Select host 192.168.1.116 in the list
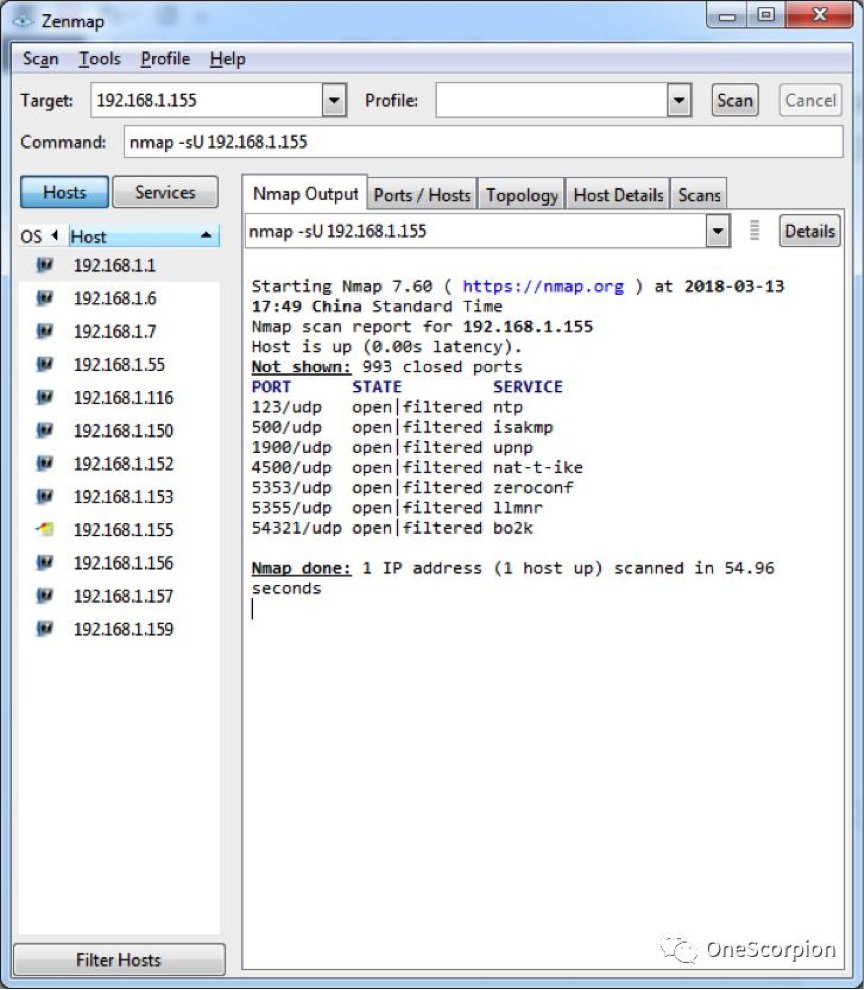The height and width of the screenshot is (990, 864). click(x=119, y=398)
